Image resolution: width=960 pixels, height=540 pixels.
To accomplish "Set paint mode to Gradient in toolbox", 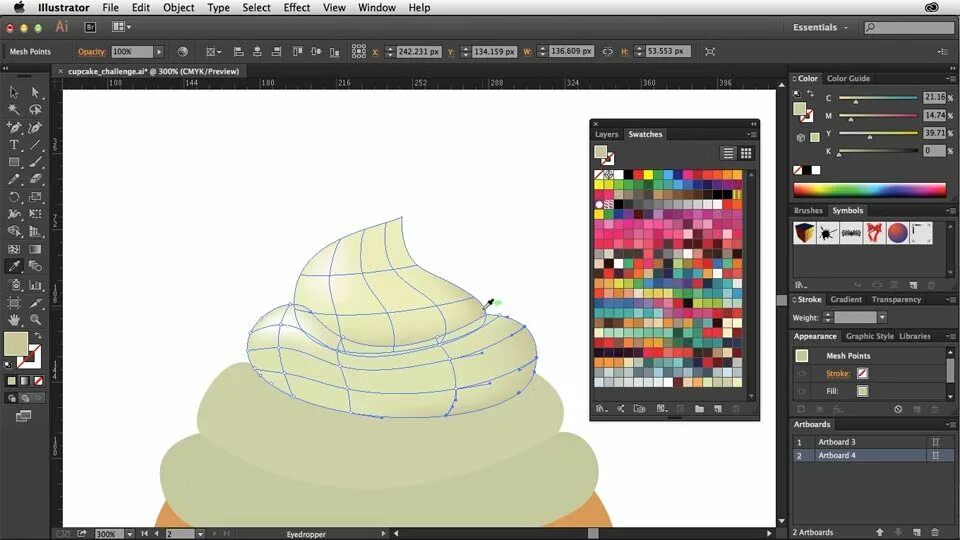I will (x=24, y=381).
